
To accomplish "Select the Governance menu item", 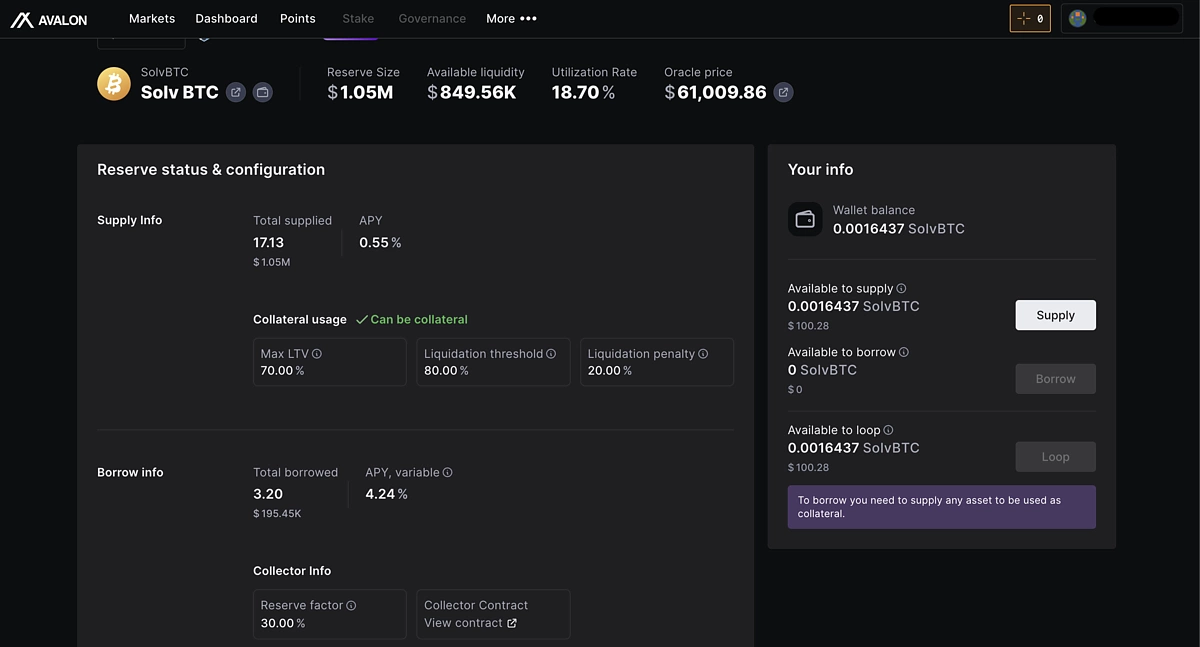I will (432, 19).
